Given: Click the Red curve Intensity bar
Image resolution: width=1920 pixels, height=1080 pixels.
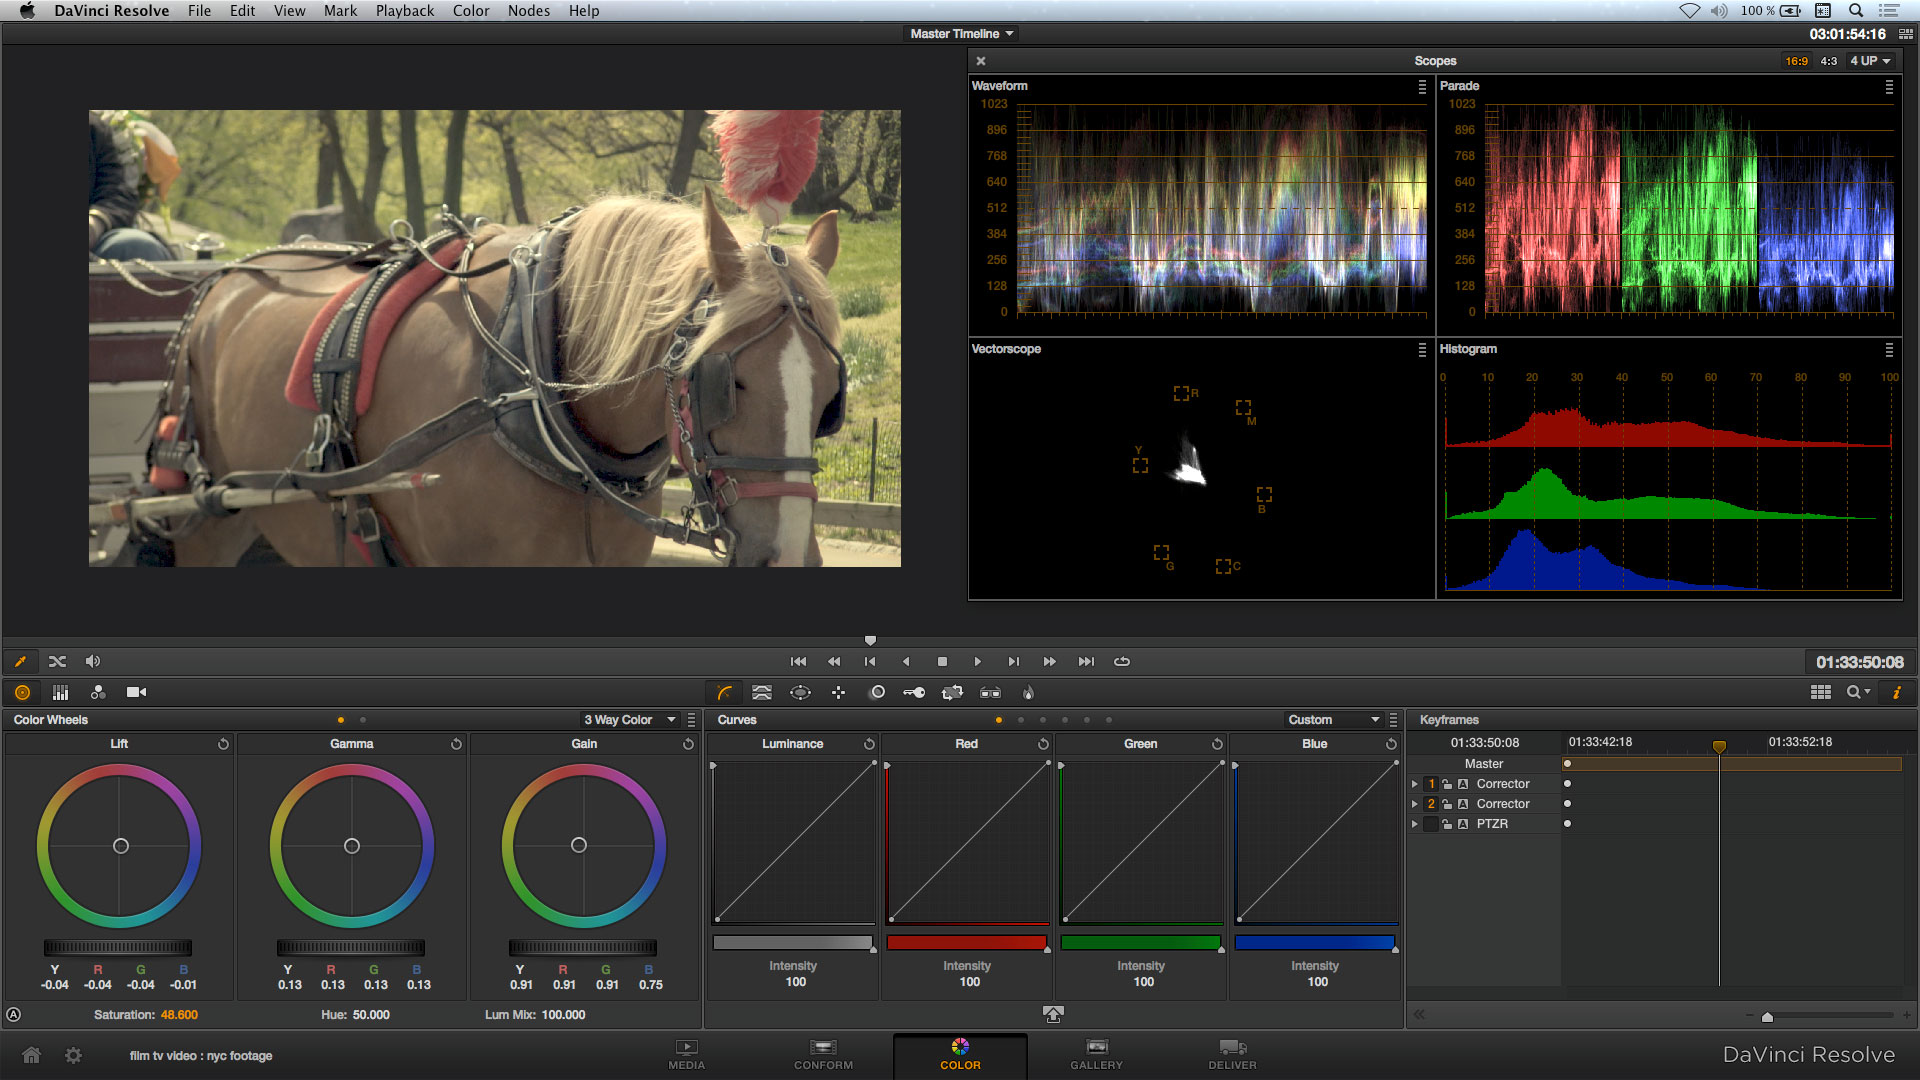Looking at the screenshot, I should click(x=966, y=942).
